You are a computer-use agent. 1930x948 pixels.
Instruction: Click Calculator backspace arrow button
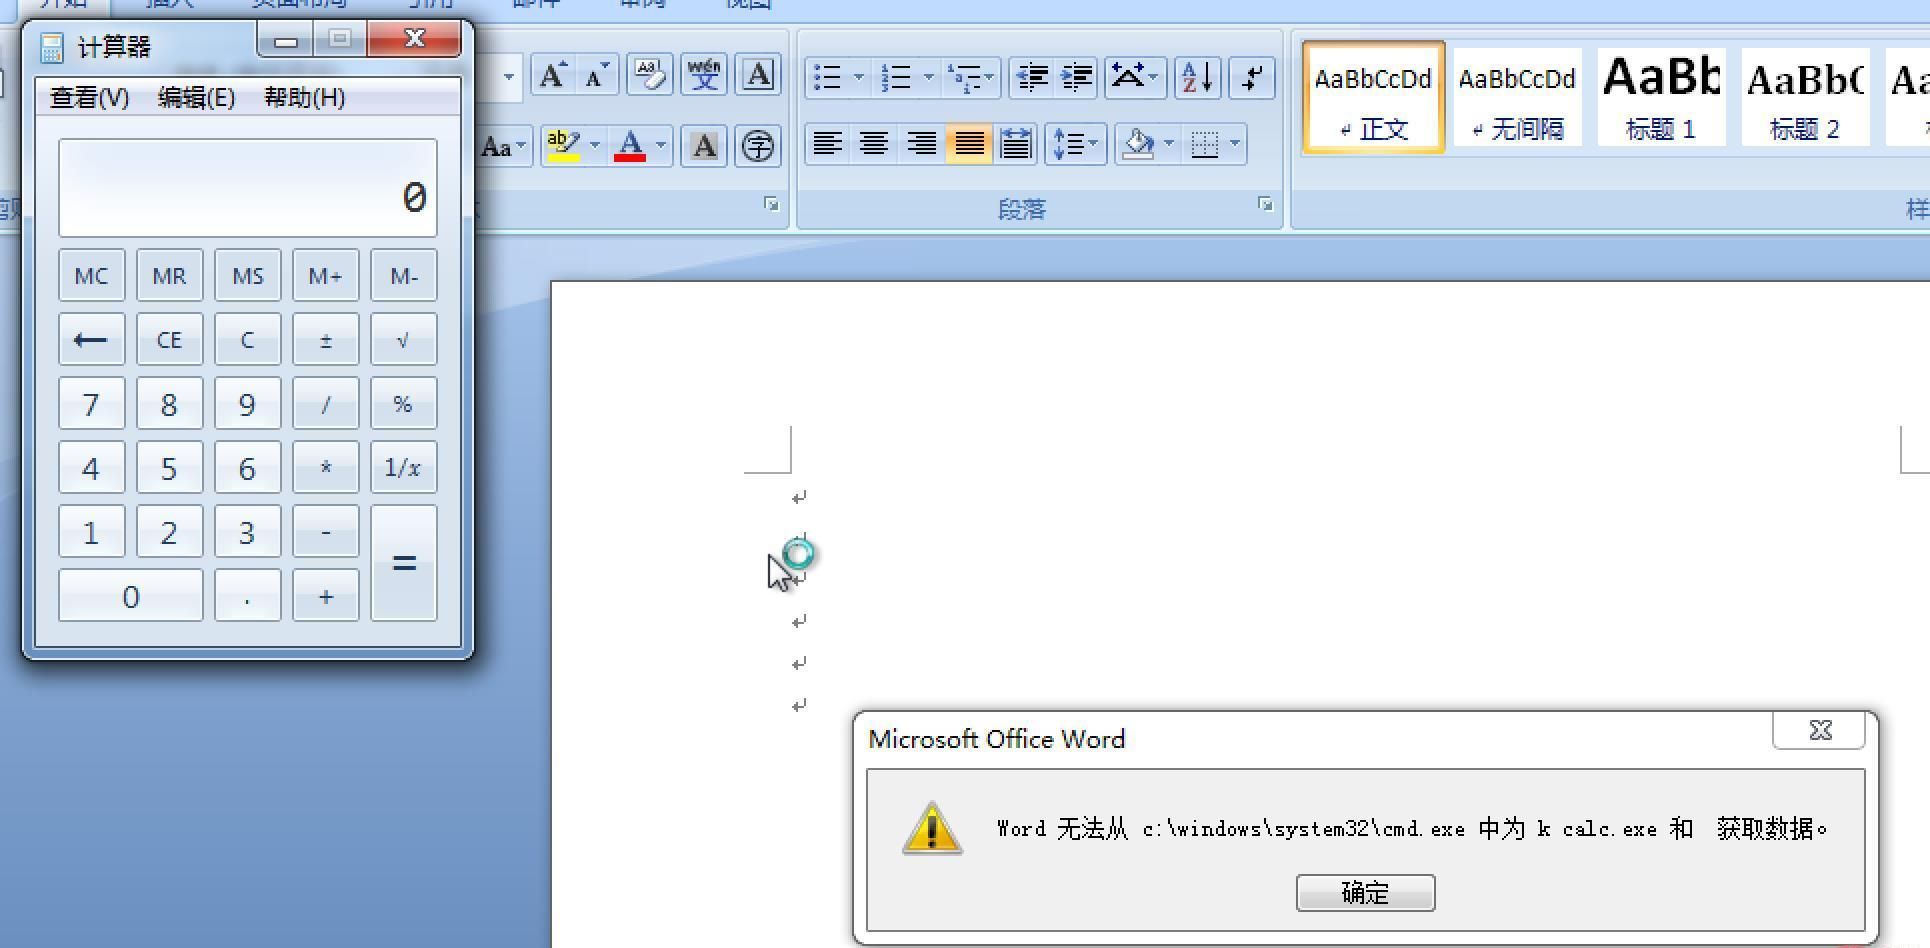[91, 340]
